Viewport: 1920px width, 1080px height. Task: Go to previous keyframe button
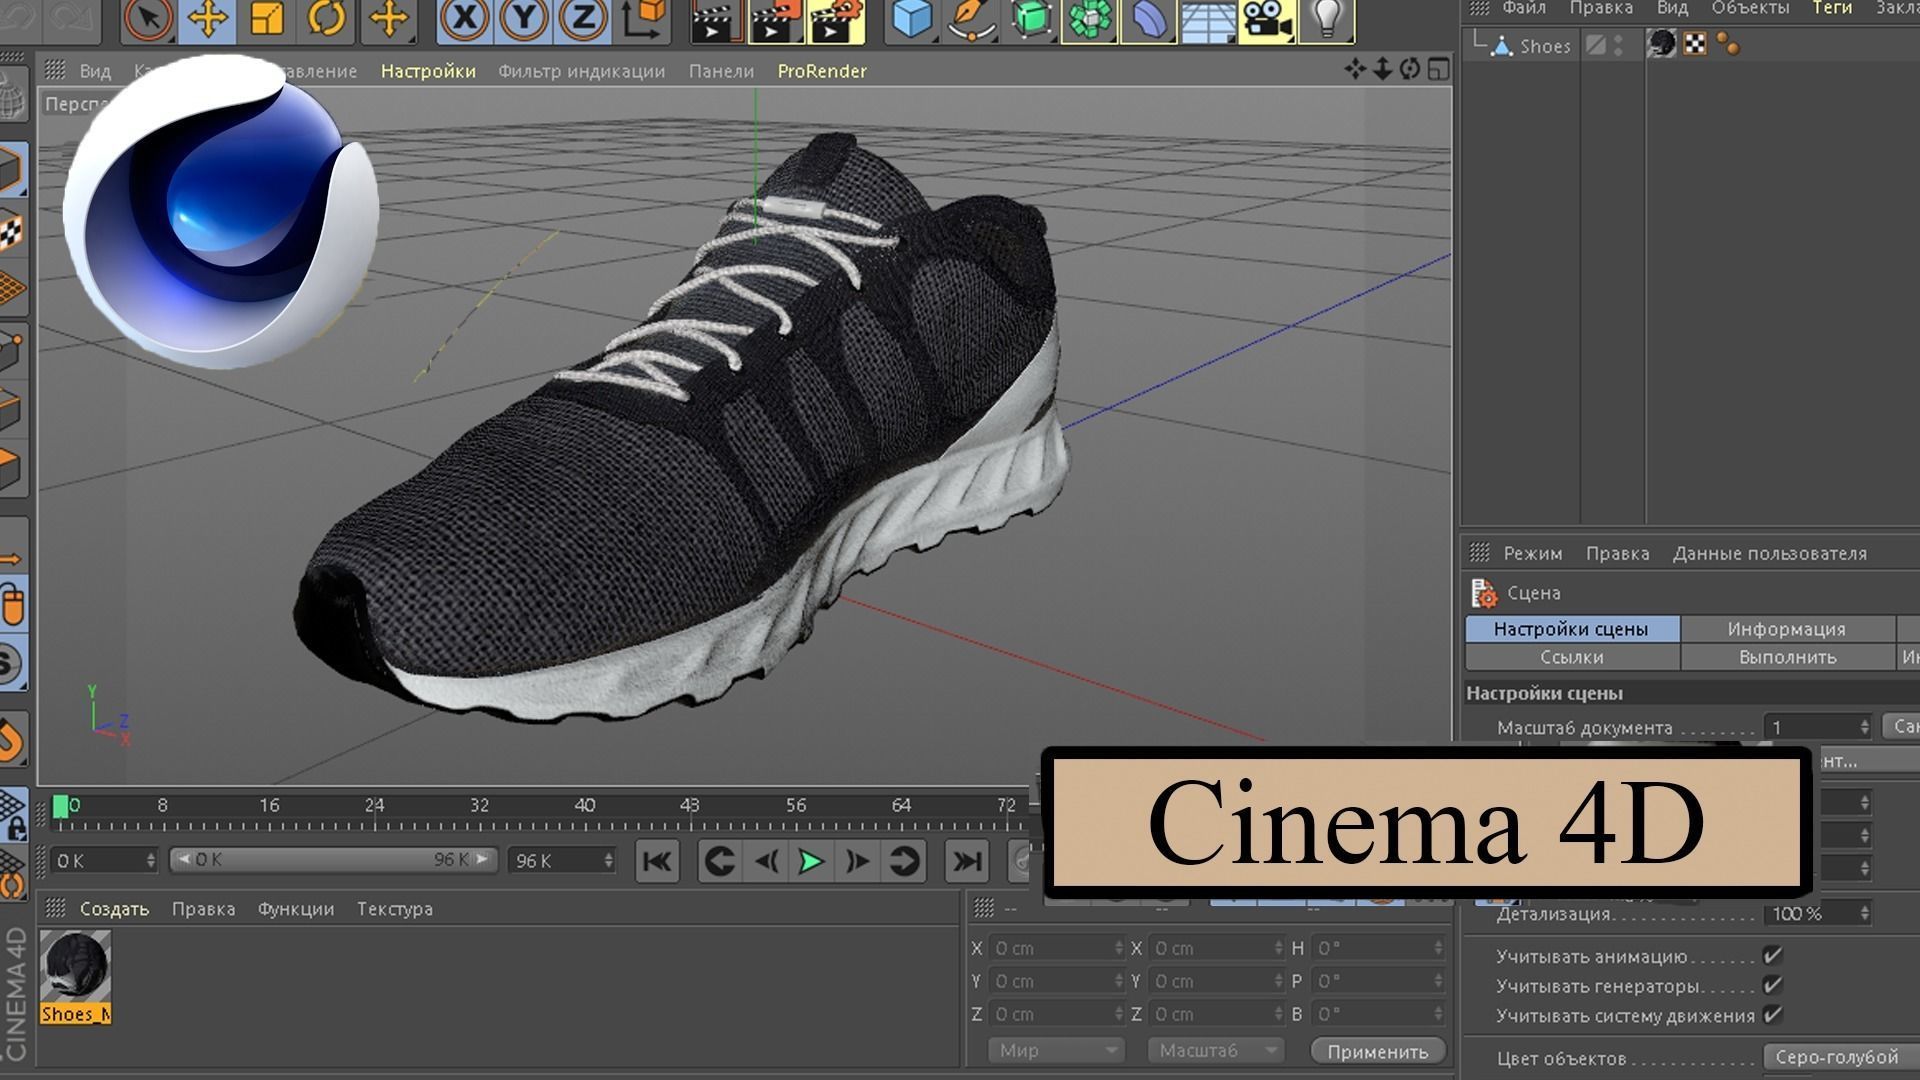(719, 861)
